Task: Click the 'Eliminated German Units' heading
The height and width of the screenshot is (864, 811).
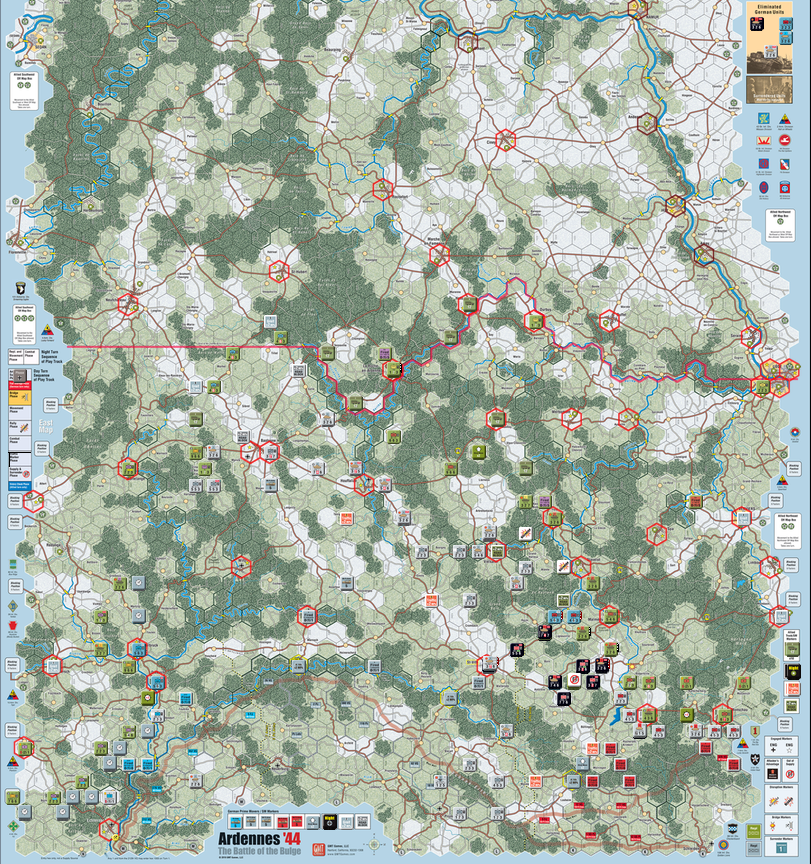Action: (x=769, y=9)
